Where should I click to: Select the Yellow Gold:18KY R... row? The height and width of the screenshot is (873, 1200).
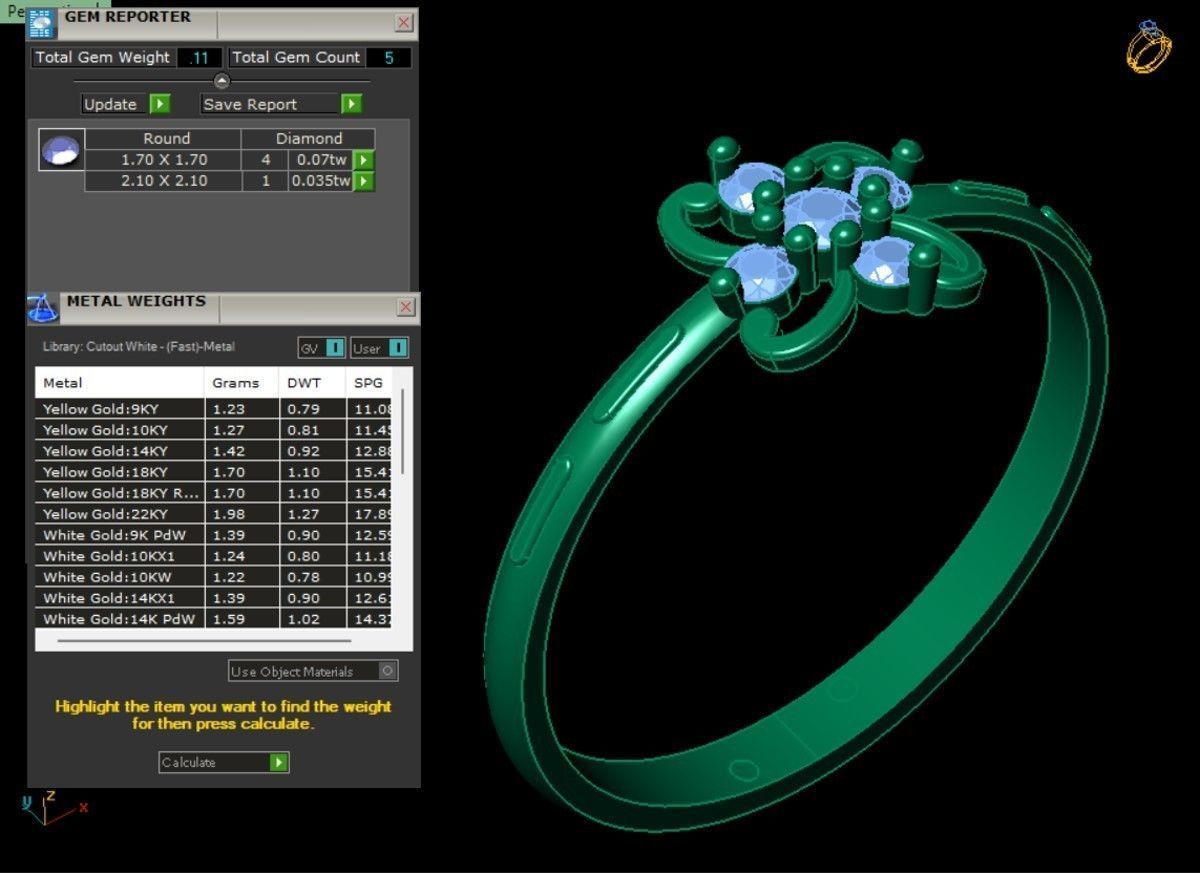pyautogui.click(x=214, y=493)
